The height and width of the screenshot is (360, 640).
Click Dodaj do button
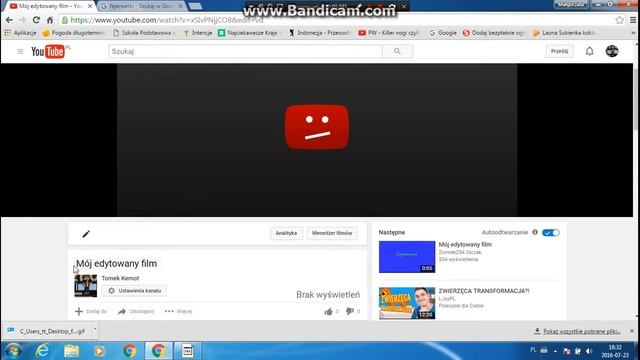tap(91, 311)
